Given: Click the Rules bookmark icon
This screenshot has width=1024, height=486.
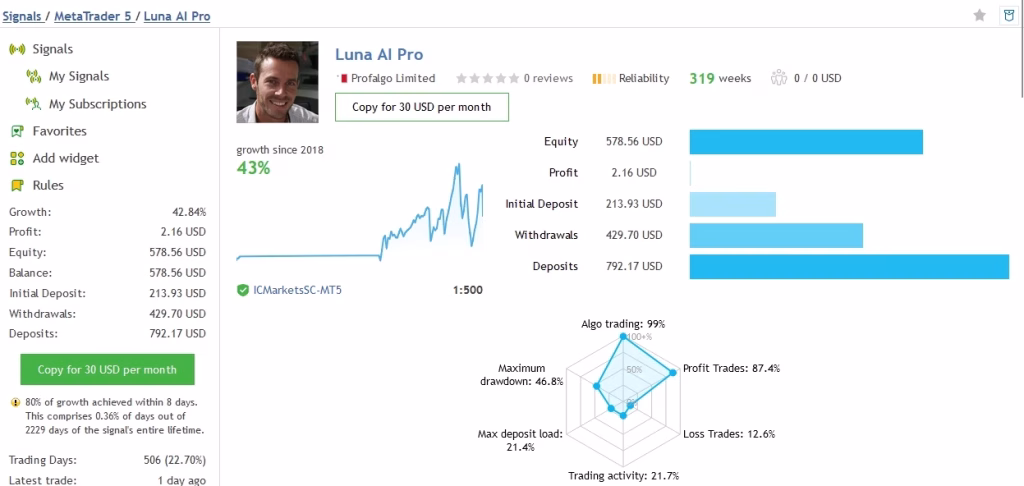Looking at the screenshot, I should coord(16,185).
